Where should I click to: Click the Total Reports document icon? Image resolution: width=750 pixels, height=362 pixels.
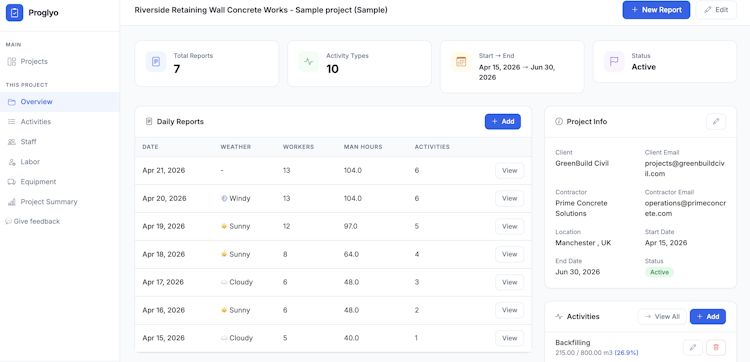pos(156,62)
